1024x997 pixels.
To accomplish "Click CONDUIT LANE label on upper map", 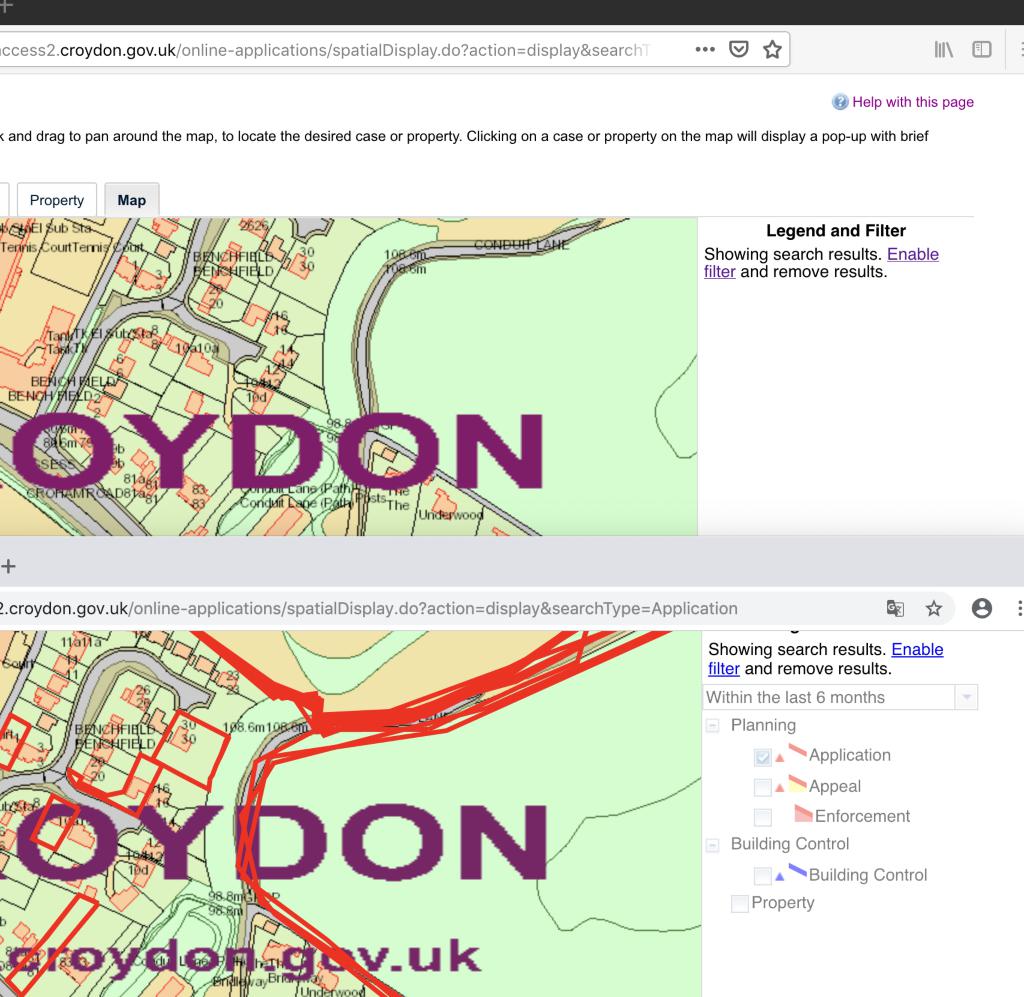I will tap(521, 245).
